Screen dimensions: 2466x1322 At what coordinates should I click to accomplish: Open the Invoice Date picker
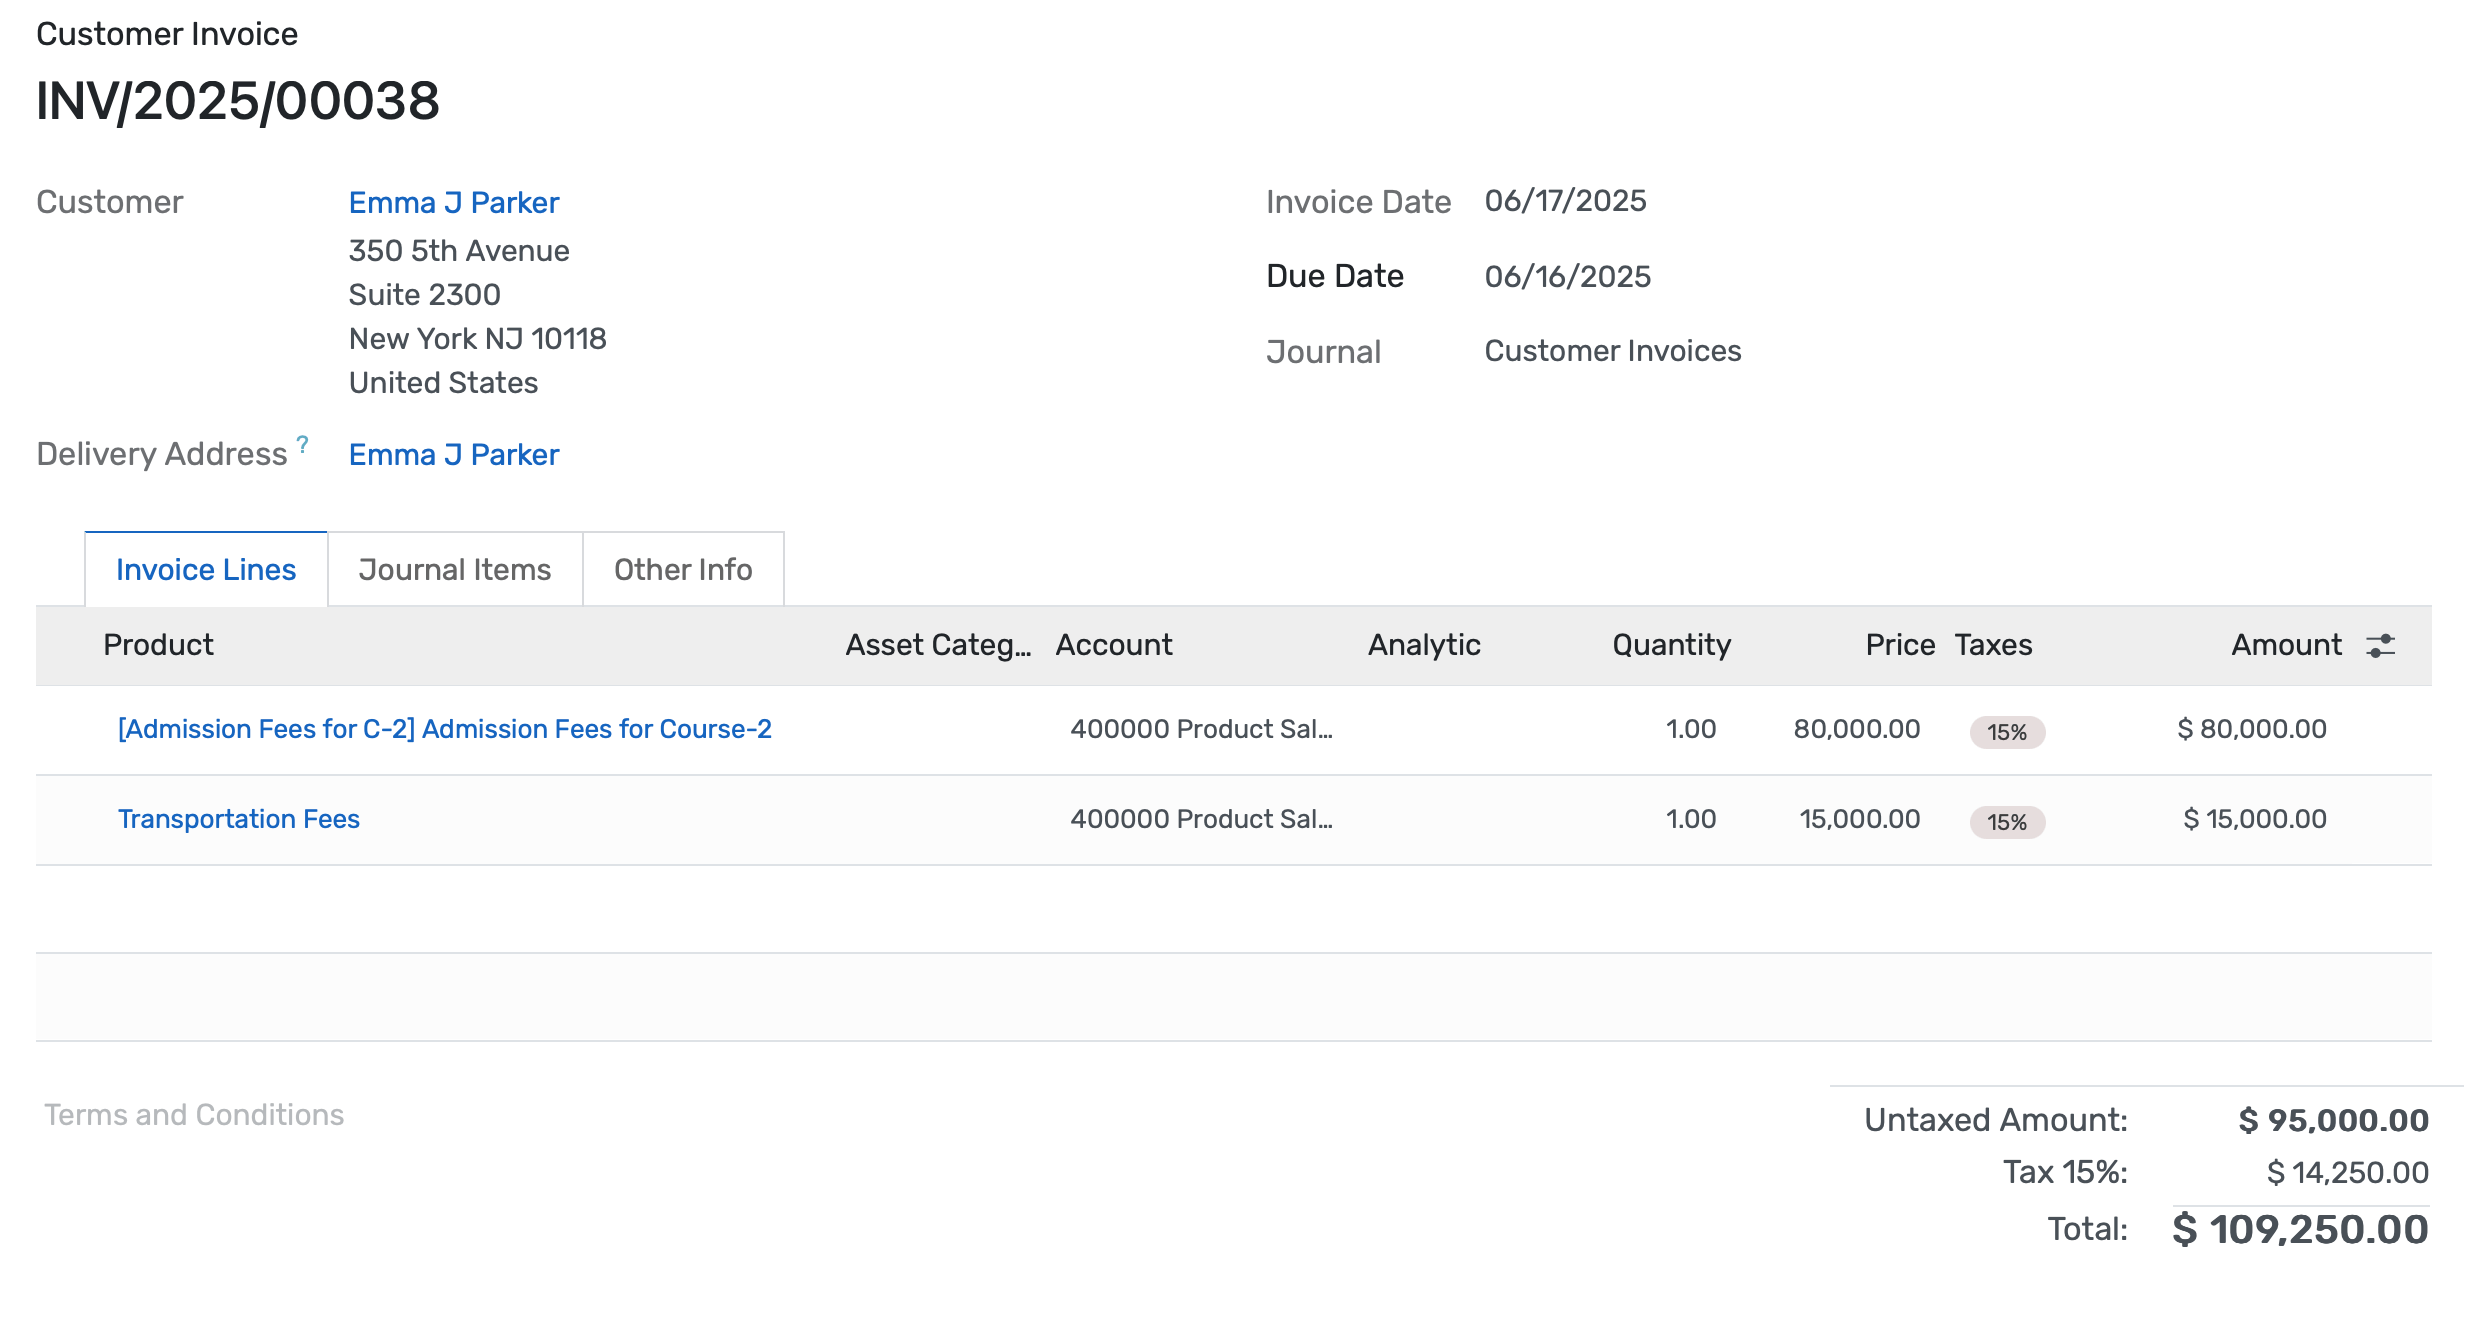[x=1567, y=201]
